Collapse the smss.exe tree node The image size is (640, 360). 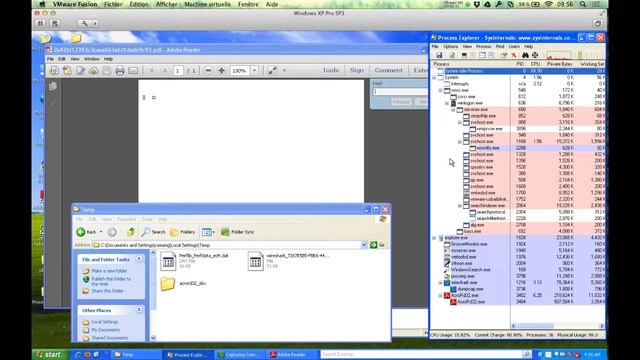tap(440, 90)
